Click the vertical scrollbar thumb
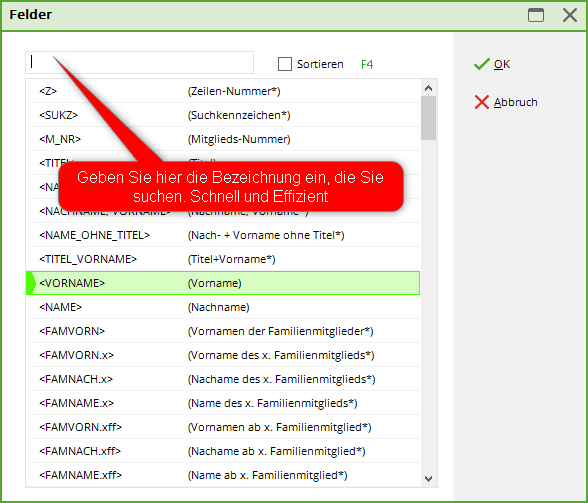Viewport: 588px width, 503px height. click(x=428, y=118)
